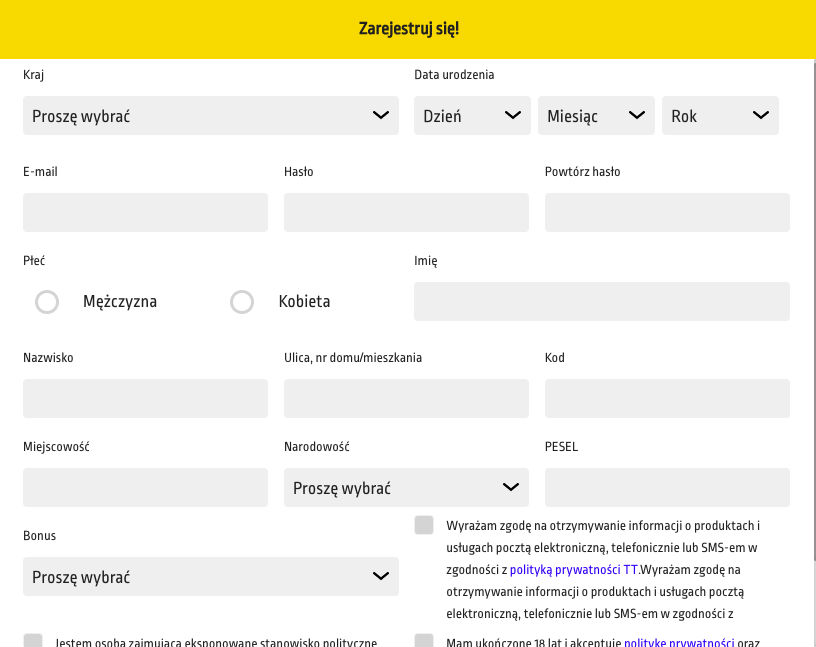This screenshot has width=816, height=647.
Task: Click the Imię input field
Action: click(602, 301)
